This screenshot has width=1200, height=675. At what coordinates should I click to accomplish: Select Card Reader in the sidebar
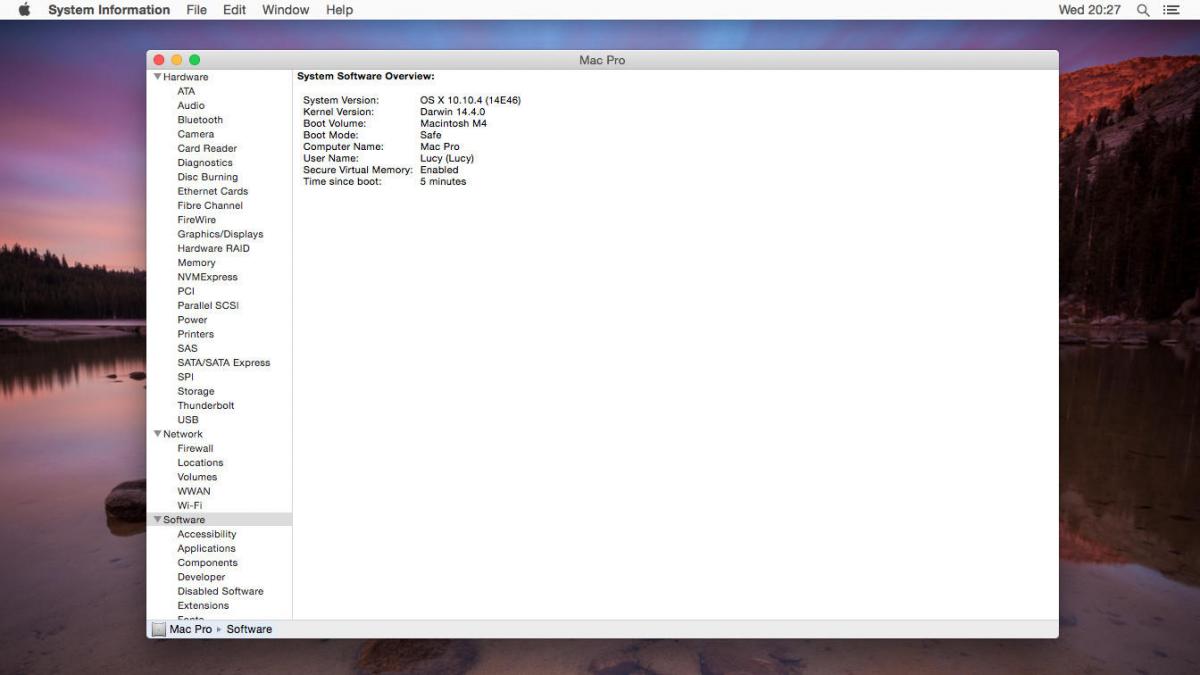point(207,148)
